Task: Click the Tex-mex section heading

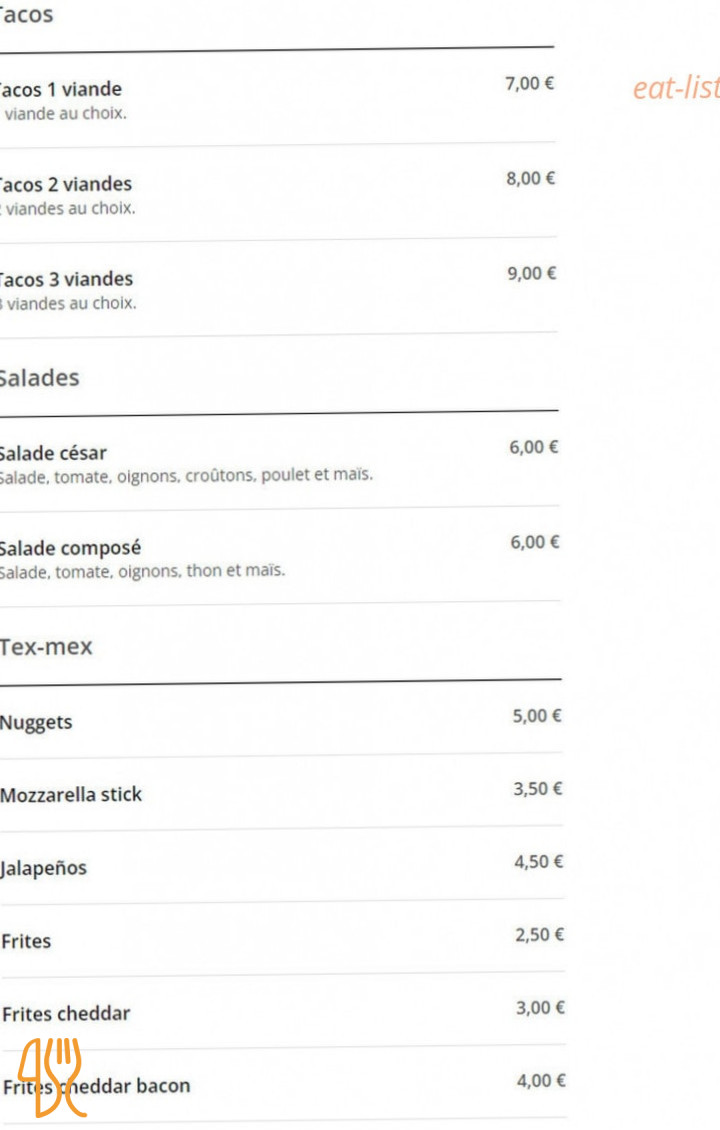Action: [46, 647]
